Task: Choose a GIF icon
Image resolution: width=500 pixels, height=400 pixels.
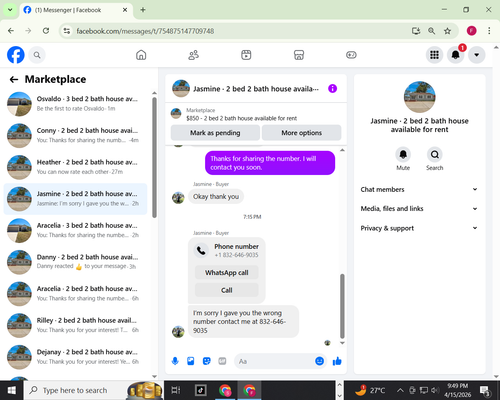Action: tap(222, 361)
